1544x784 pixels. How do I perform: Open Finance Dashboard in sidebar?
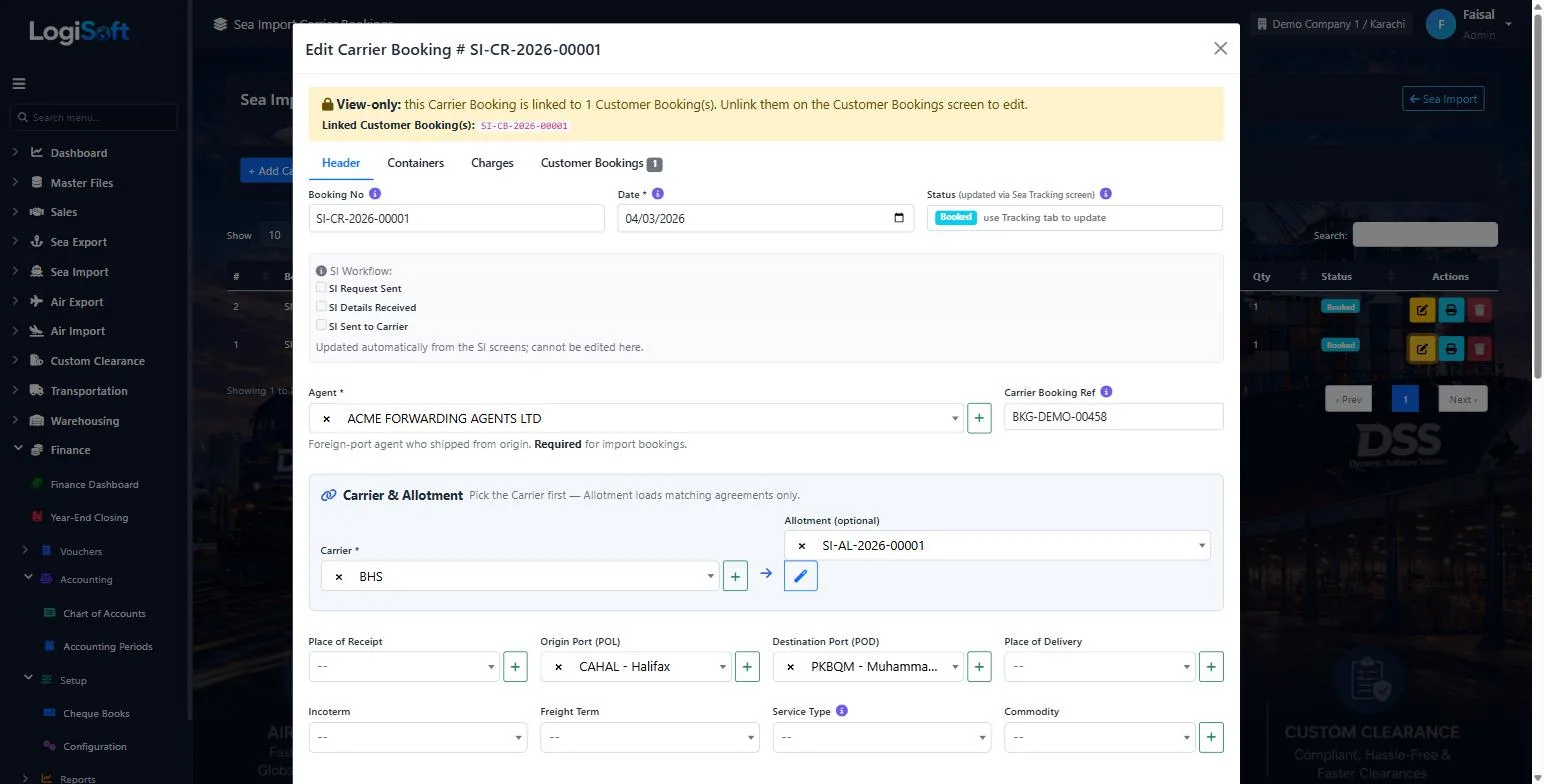[x=94, y=485]
